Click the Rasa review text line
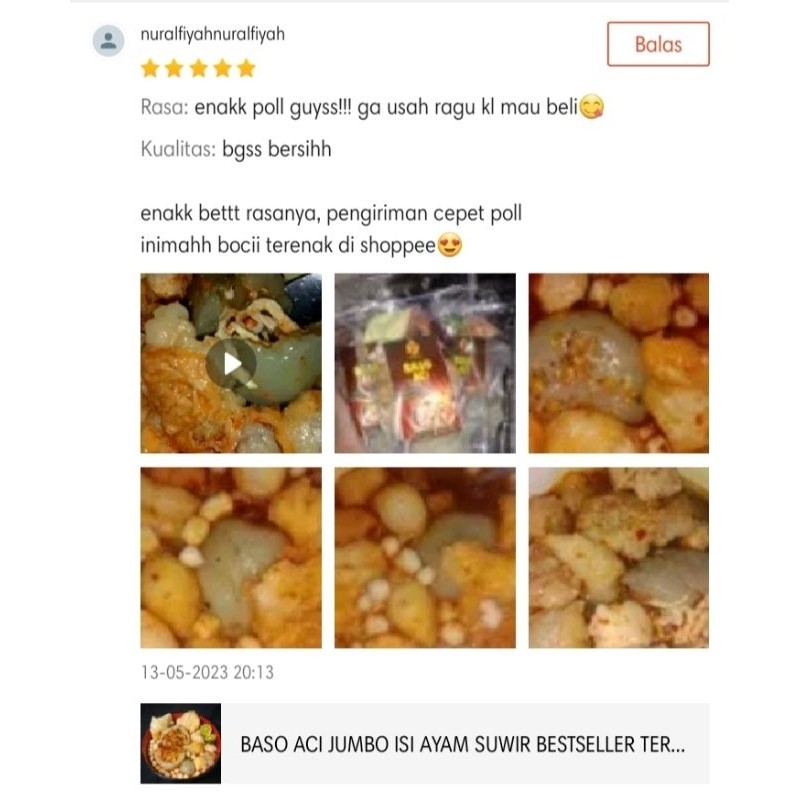The height and width of the screenshot is (800, 800). [372, 107]
